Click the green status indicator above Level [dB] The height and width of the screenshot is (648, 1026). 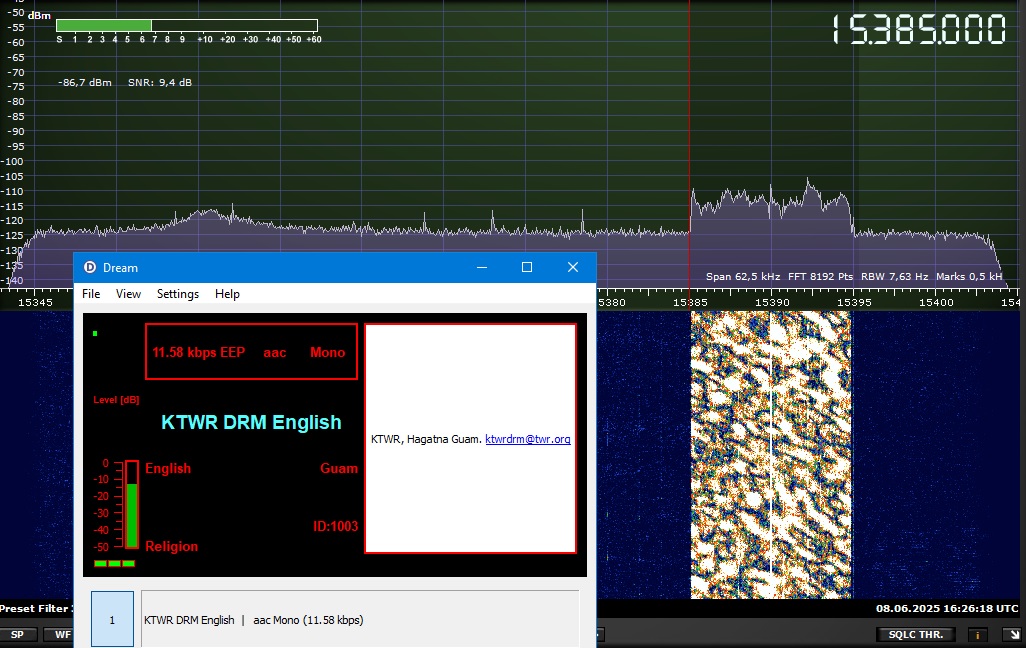click(x=95, y=334)
